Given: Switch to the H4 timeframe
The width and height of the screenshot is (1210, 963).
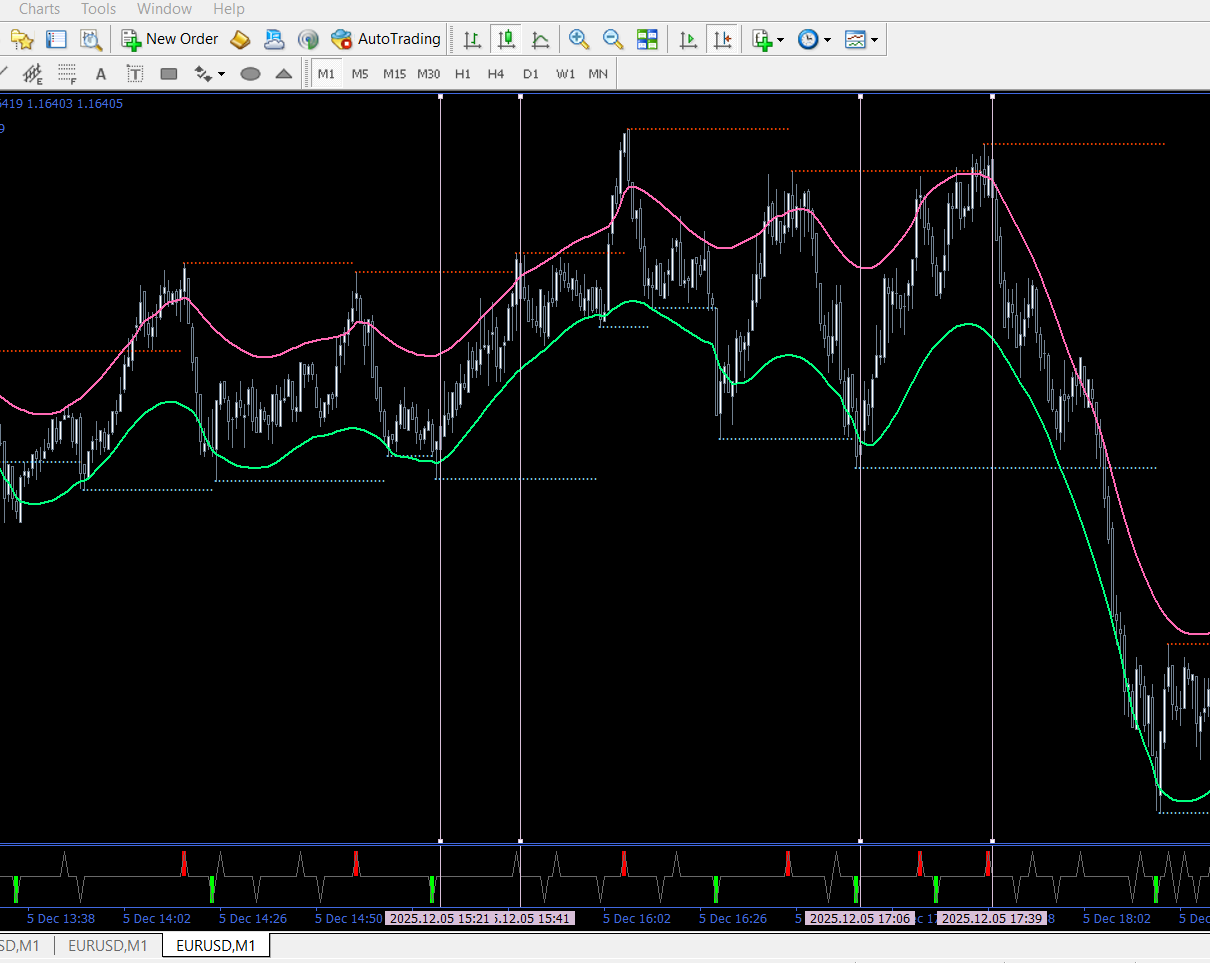Looking at the screenshot, I should pos(496,74).
